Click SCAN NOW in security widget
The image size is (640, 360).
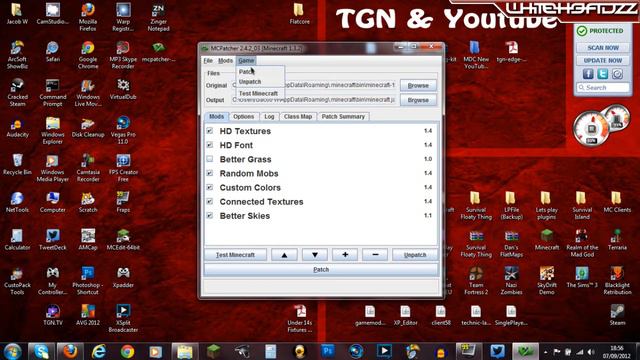coord(603,48)
